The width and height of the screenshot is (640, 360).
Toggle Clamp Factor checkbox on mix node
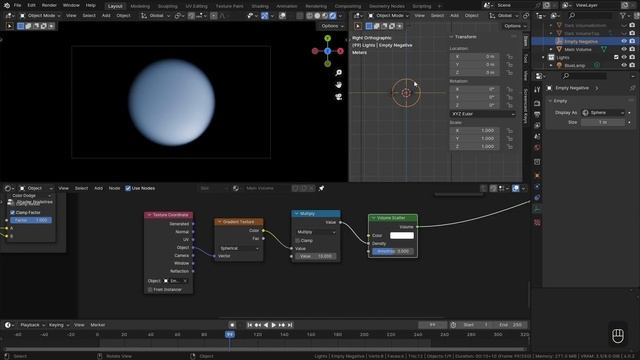tap(12, 213)
